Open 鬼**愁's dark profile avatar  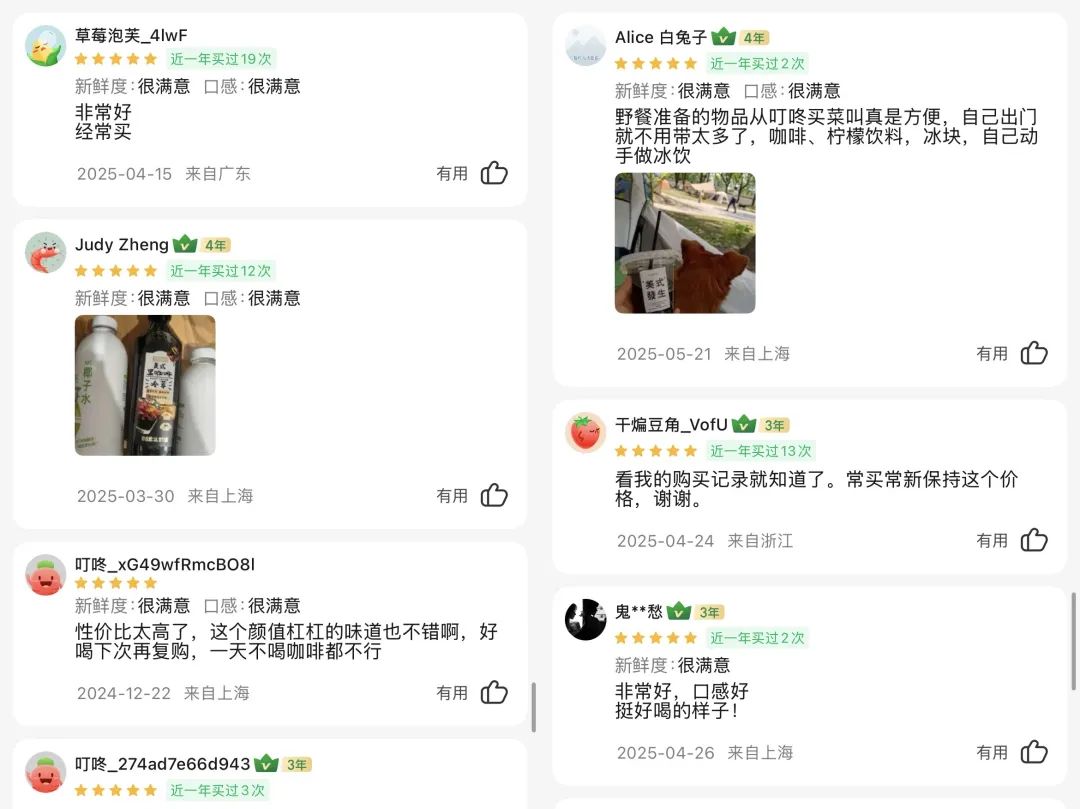[585, 619]
